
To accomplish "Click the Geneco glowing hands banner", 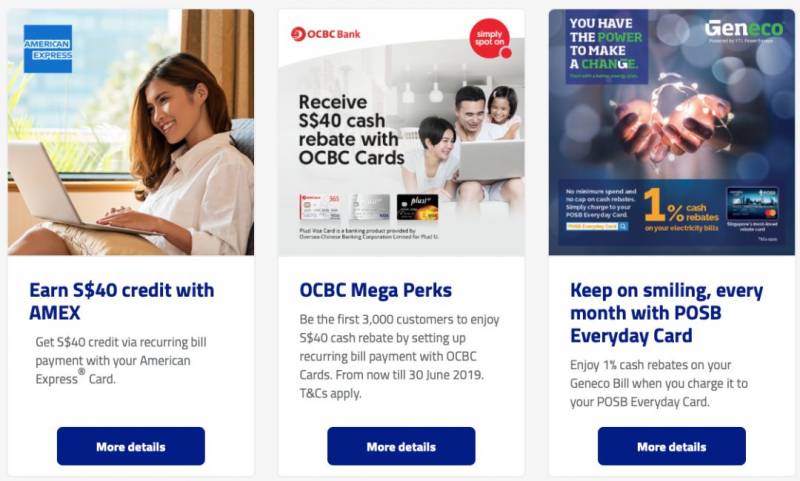I will coord(671,132).
